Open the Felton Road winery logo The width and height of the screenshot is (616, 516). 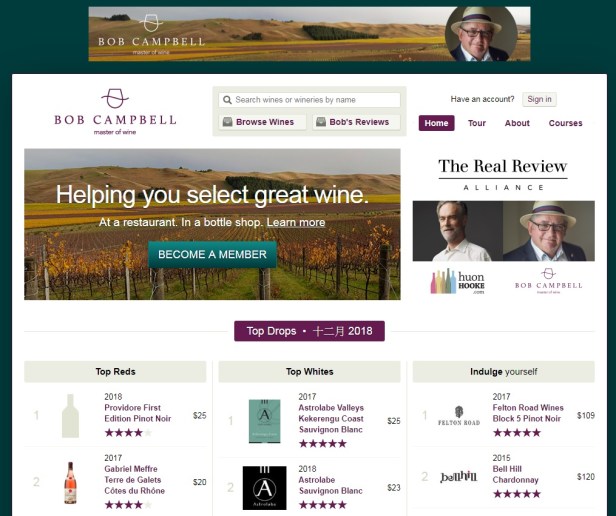pyautogui.click(x=459, y=416)
